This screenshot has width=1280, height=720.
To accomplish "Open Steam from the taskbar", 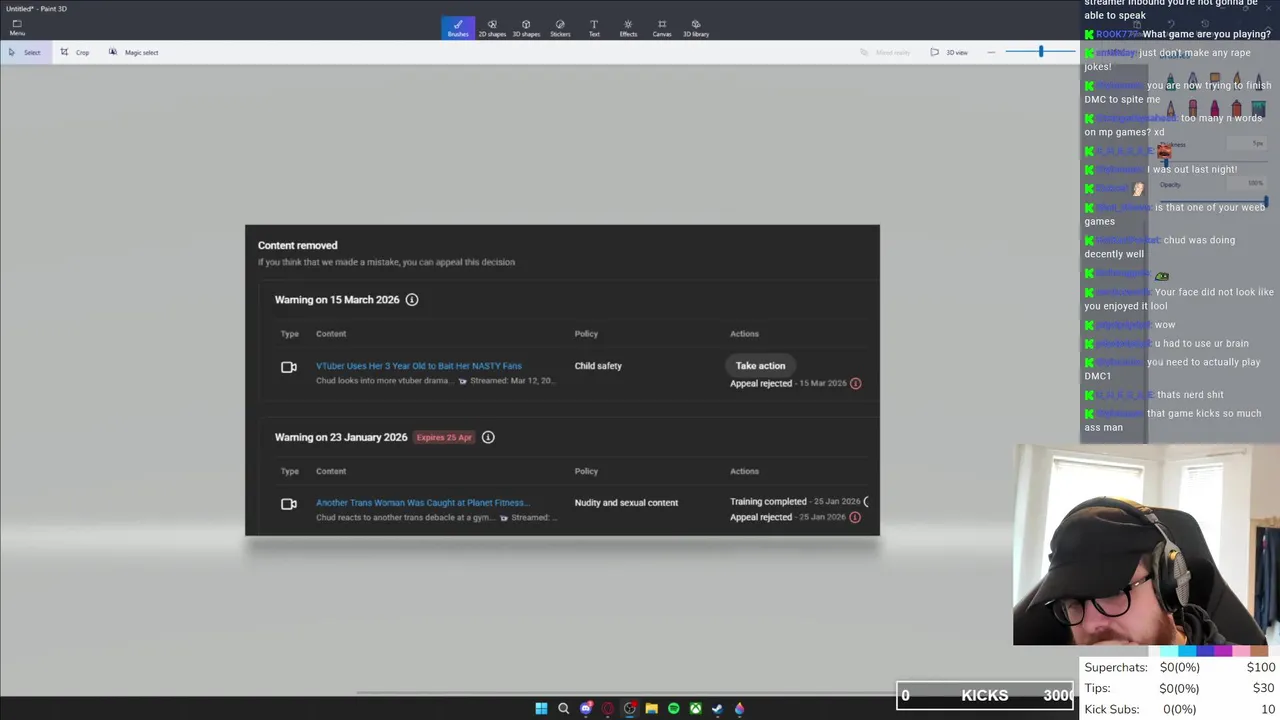I will (x=717, y=708).
